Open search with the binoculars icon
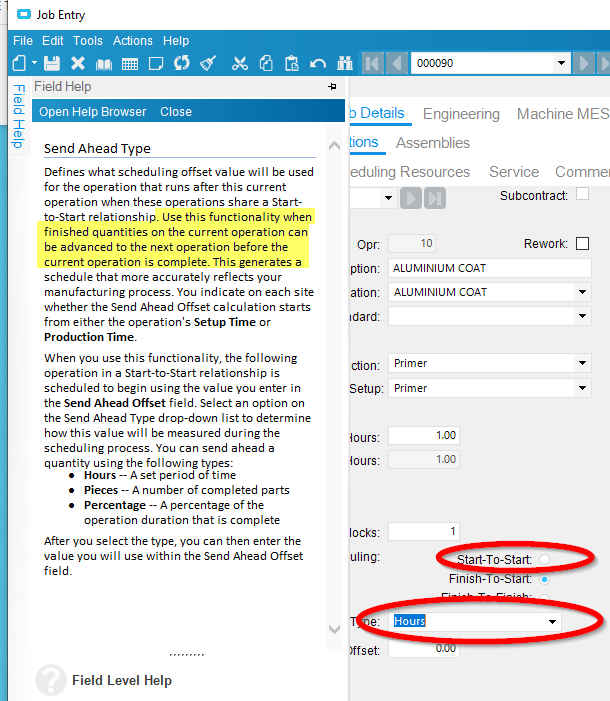Image resolution: width=610 pixels, height=701 pixels. pos(345,63)
